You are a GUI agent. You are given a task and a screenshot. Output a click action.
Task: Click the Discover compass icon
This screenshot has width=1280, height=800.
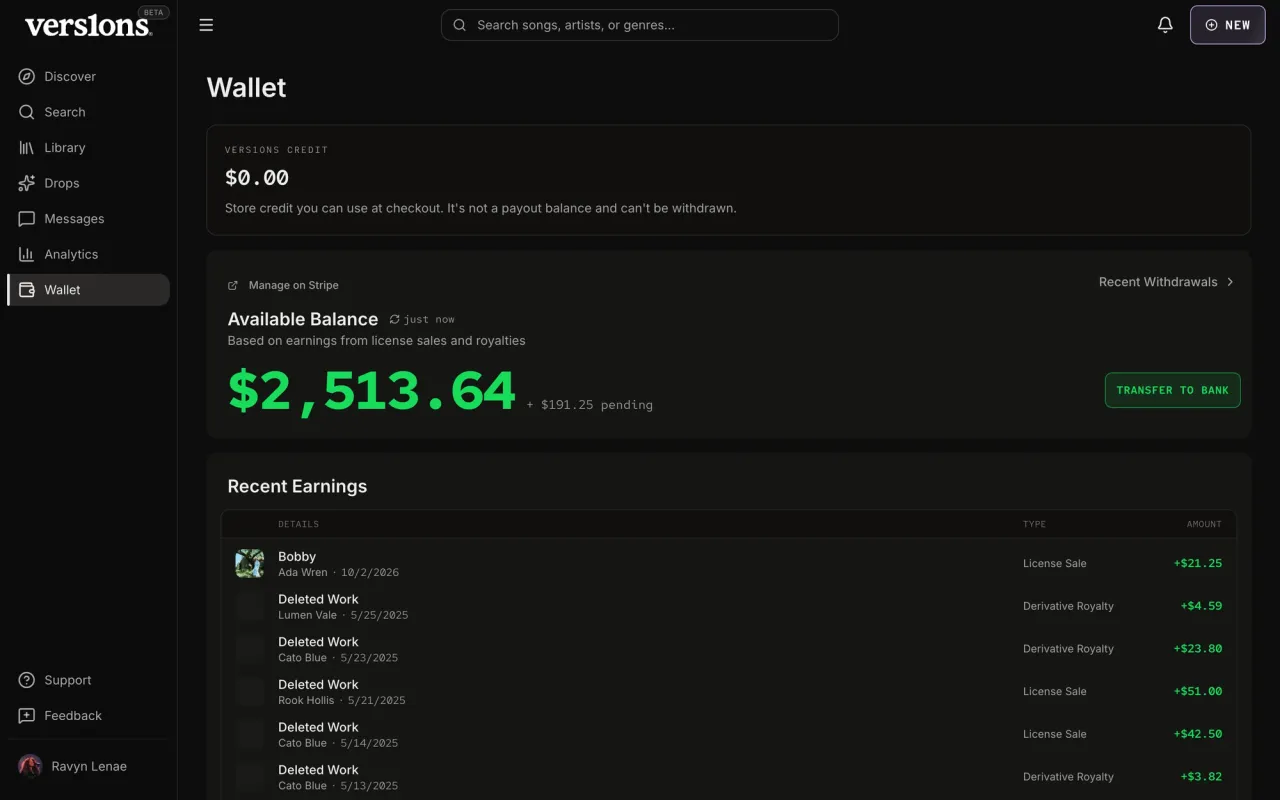[x=27, y=76]
